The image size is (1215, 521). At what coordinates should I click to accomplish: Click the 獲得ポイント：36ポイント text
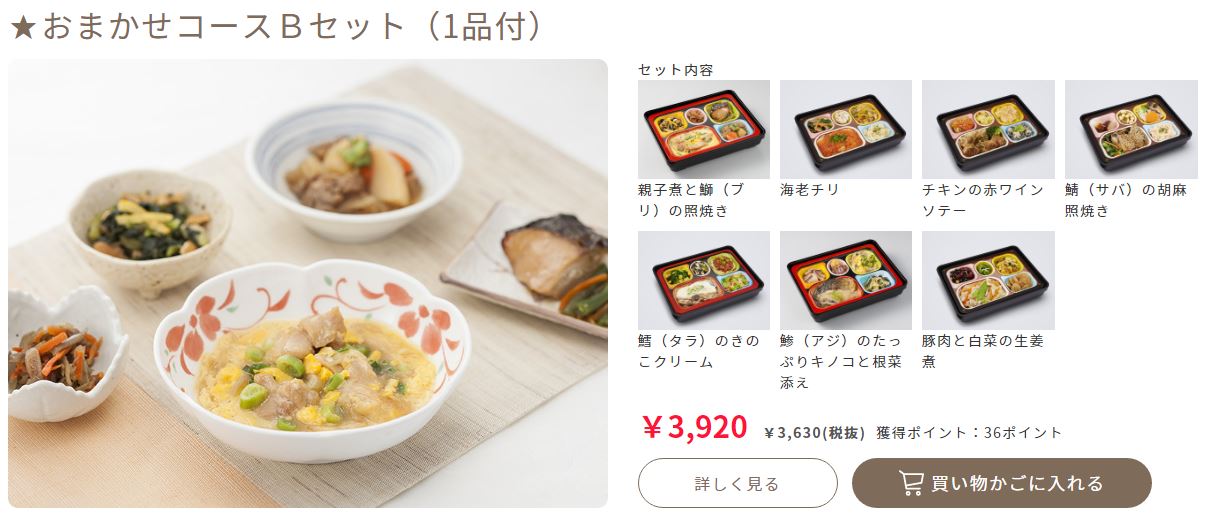tap(969, 432)
